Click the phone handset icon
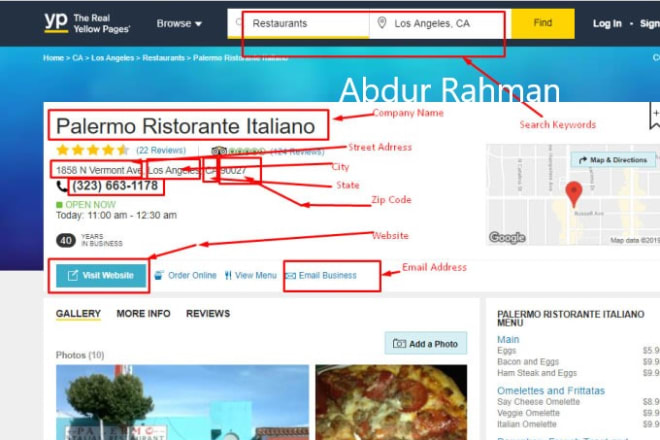The width and height of the screenshot is (660, 440). 61,186
